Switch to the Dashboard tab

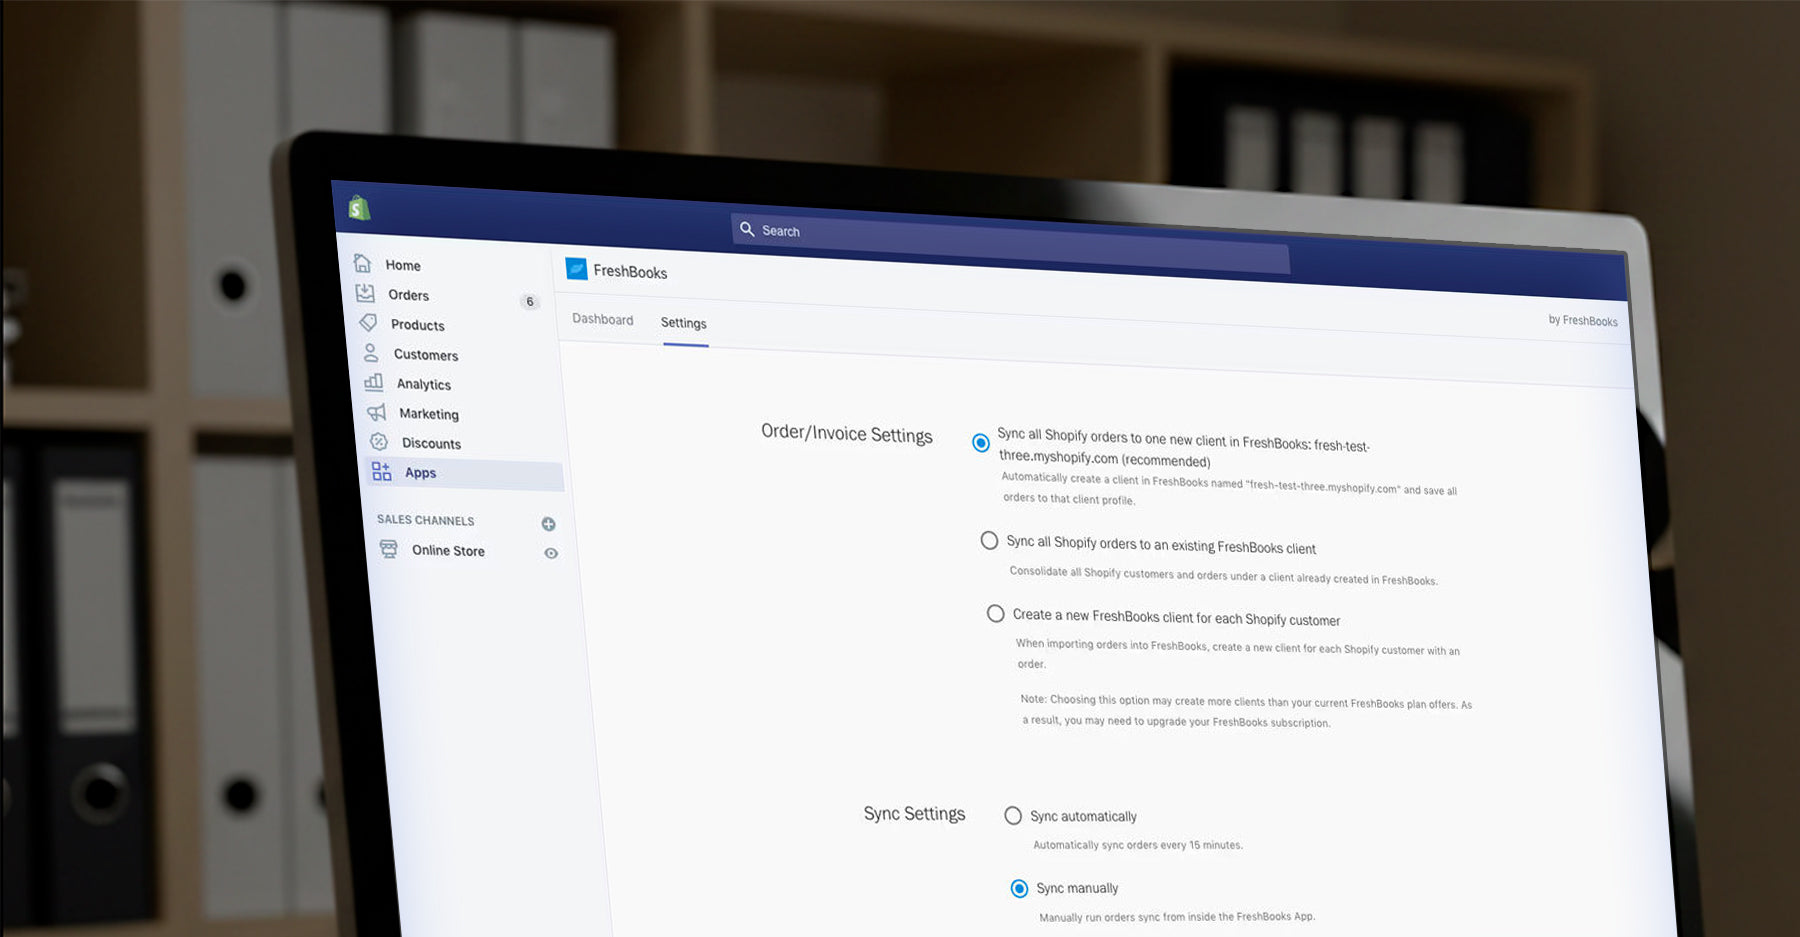point(602,319)
